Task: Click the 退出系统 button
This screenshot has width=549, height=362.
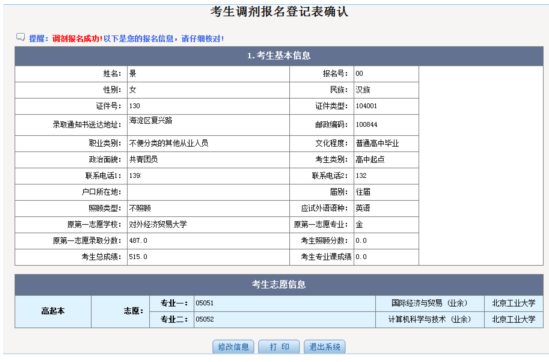Action: pyautogui.click(x=325, y=347)
